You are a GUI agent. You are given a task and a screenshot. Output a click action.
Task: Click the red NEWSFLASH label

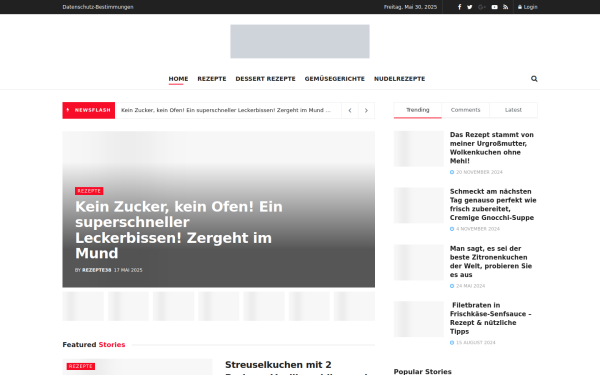pos(89,110)
